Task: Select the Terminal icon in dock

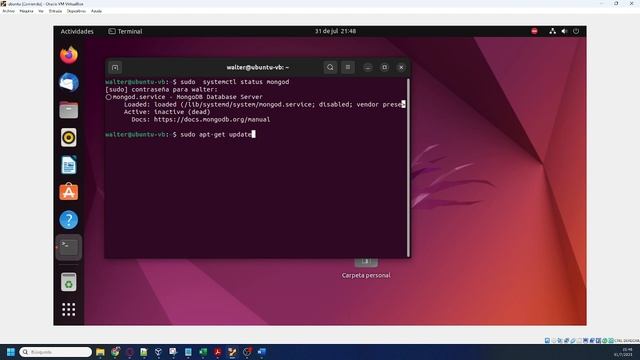Action: click(69, 247)
